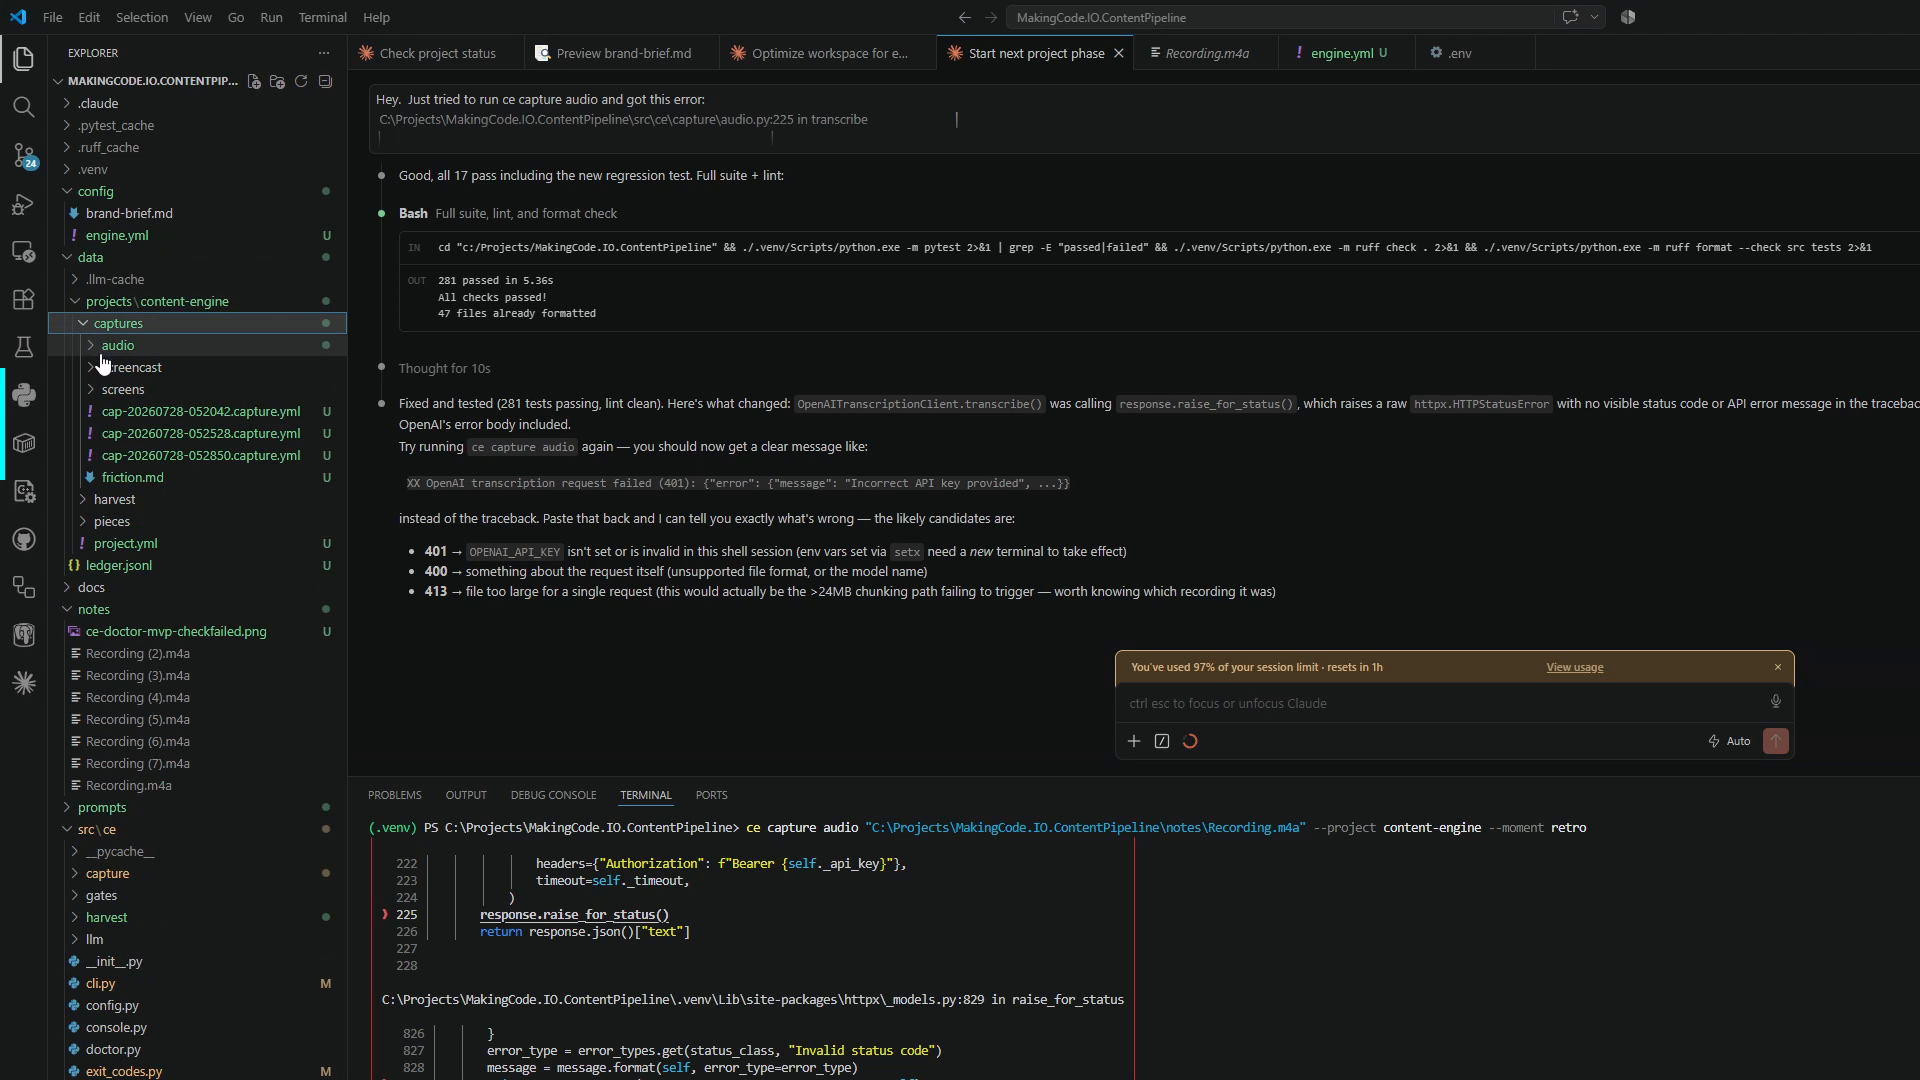The image size is (1920, 1080).
Task: Open the Search view in activity bar
Action: (x=24, y=107)
